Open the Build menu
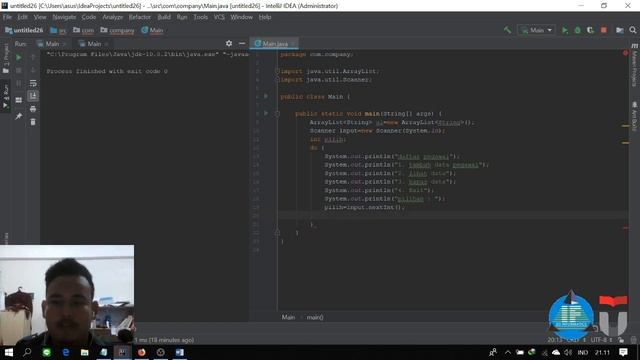 pos(164,17)
